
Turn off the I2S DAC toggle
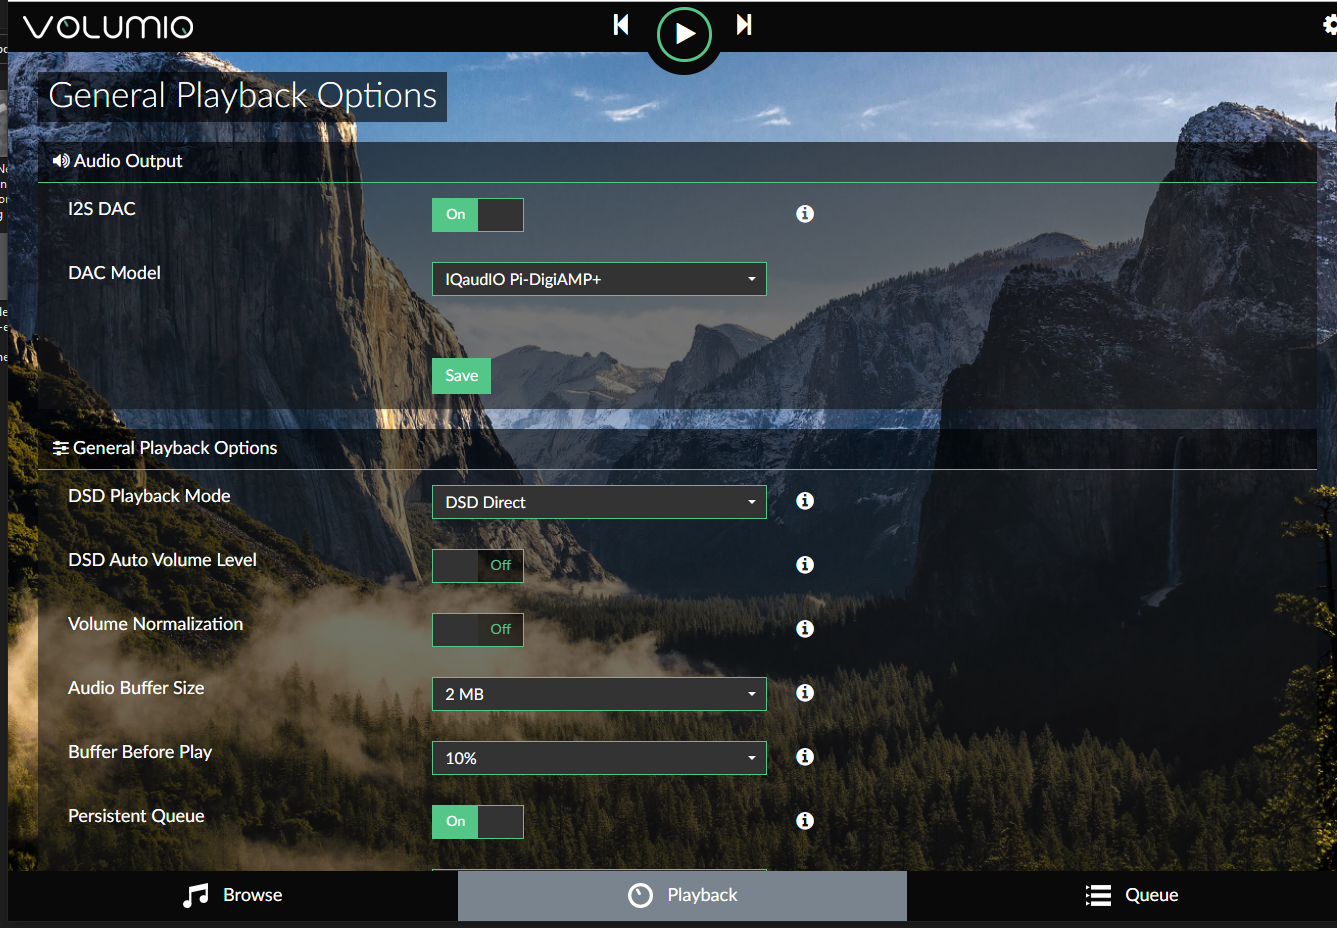click(478, 215)
